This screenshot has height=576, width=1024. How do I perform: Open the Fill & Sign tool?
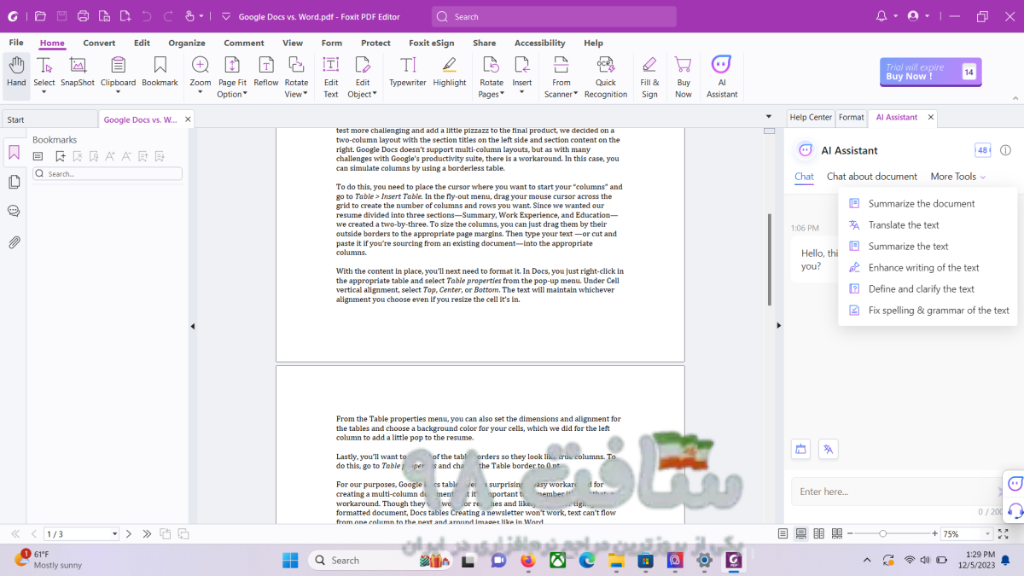coord(649,76)
